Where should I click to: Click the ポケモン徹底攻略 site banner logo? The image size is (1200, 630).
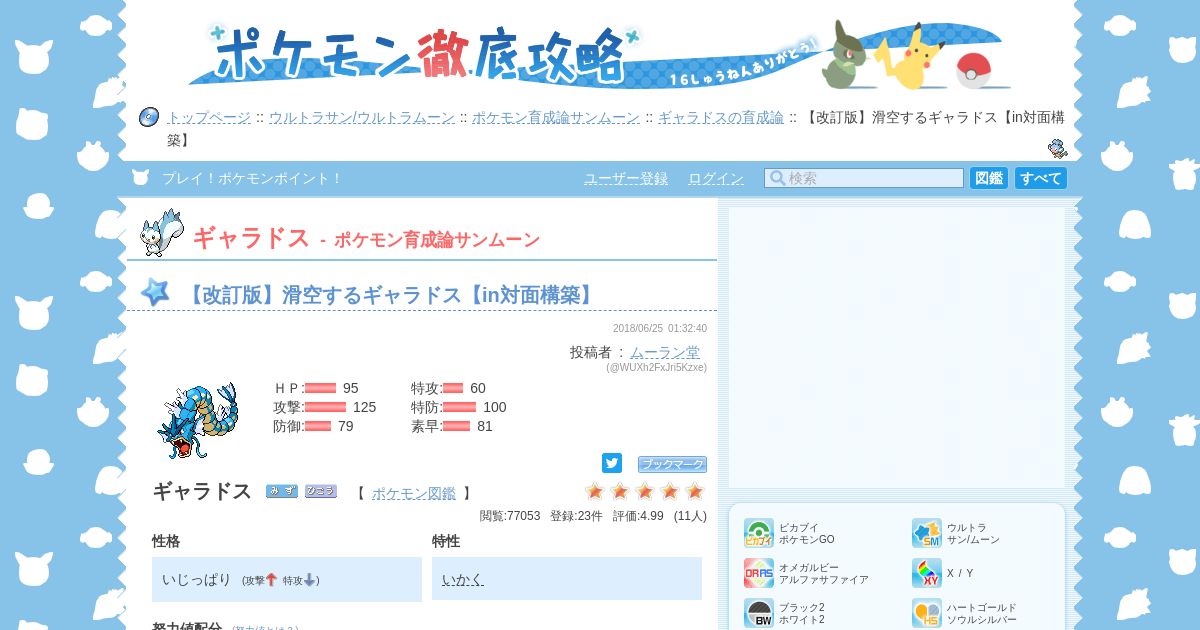[x=420, y=52]
